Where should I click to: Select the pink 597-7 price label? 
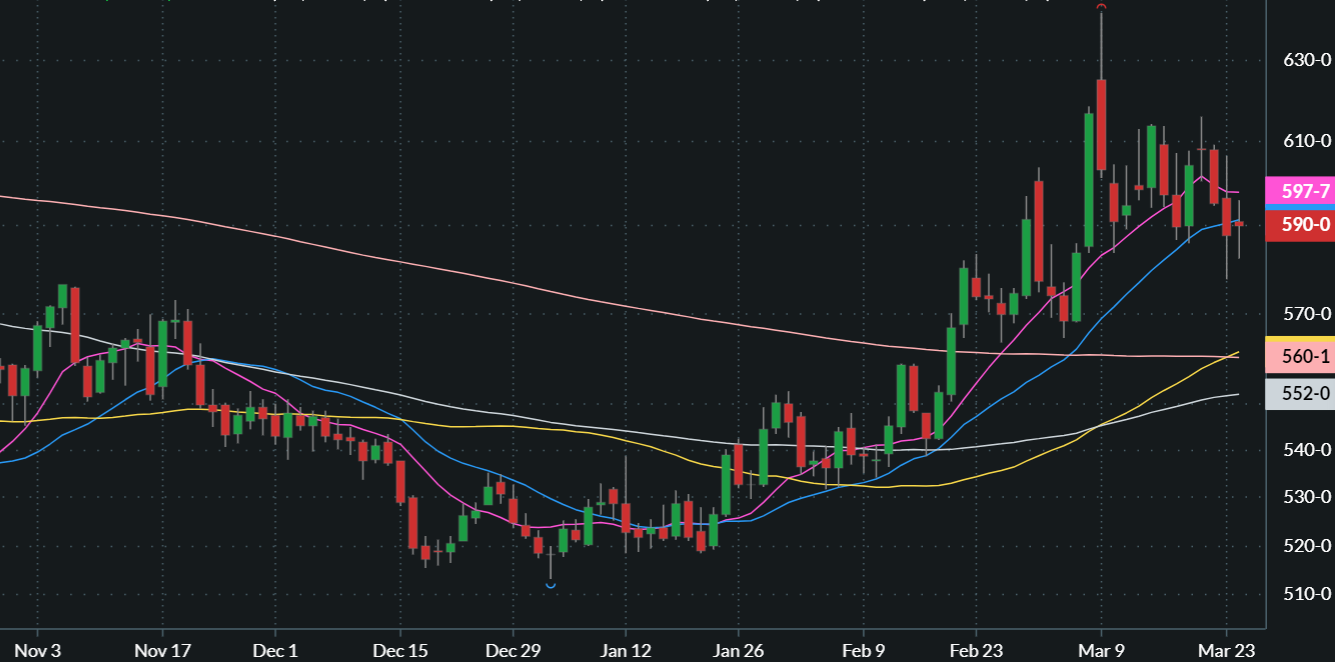tap(1299, 190)
